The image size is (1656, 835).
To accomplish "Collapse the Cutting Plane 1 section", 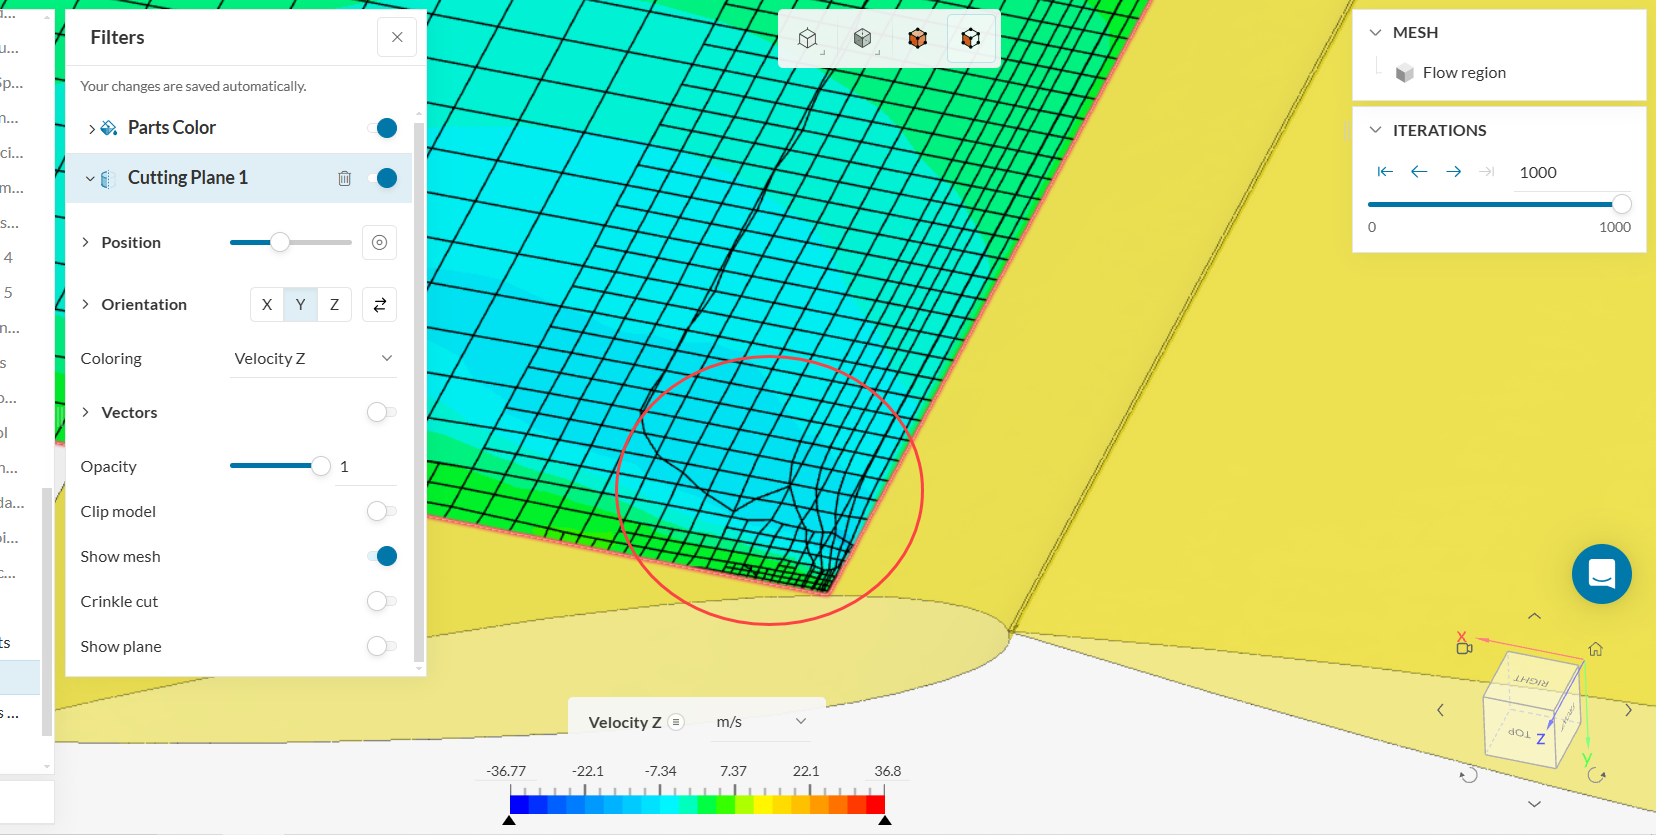I will 90,179.
